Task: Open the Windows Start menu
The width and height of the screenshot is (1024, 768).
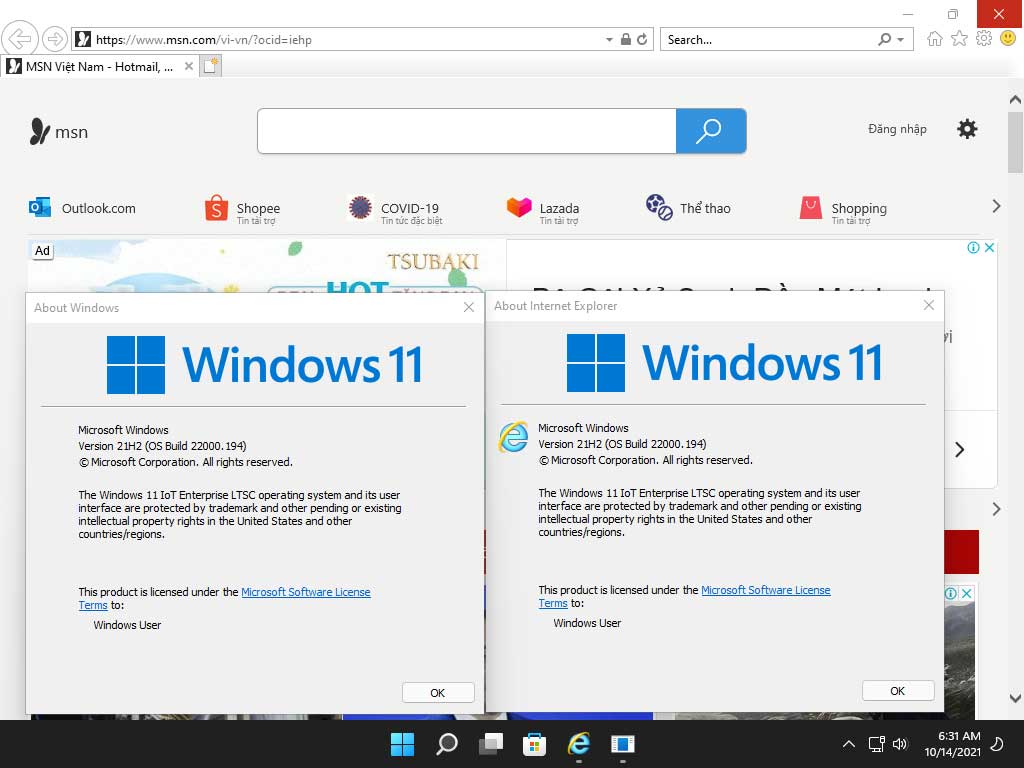Action: tap(402, 744)
